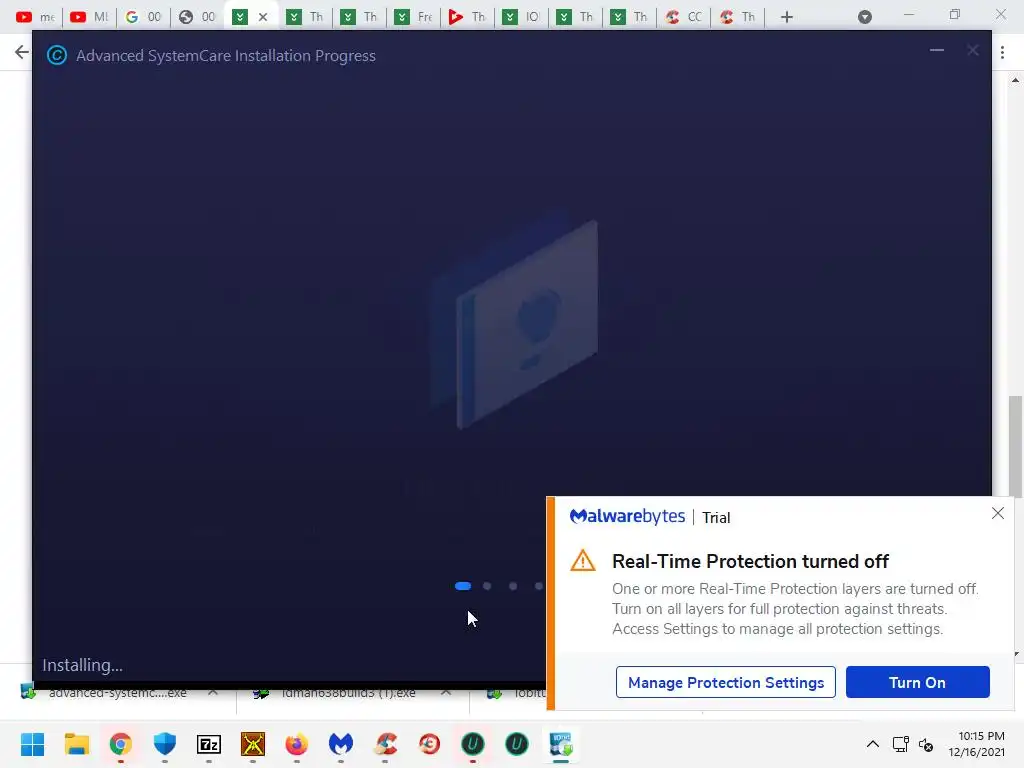This screenshot has width=1024, height=768.
Task: Click the scroll-up arrow of the page
Action: (1016, 80)
